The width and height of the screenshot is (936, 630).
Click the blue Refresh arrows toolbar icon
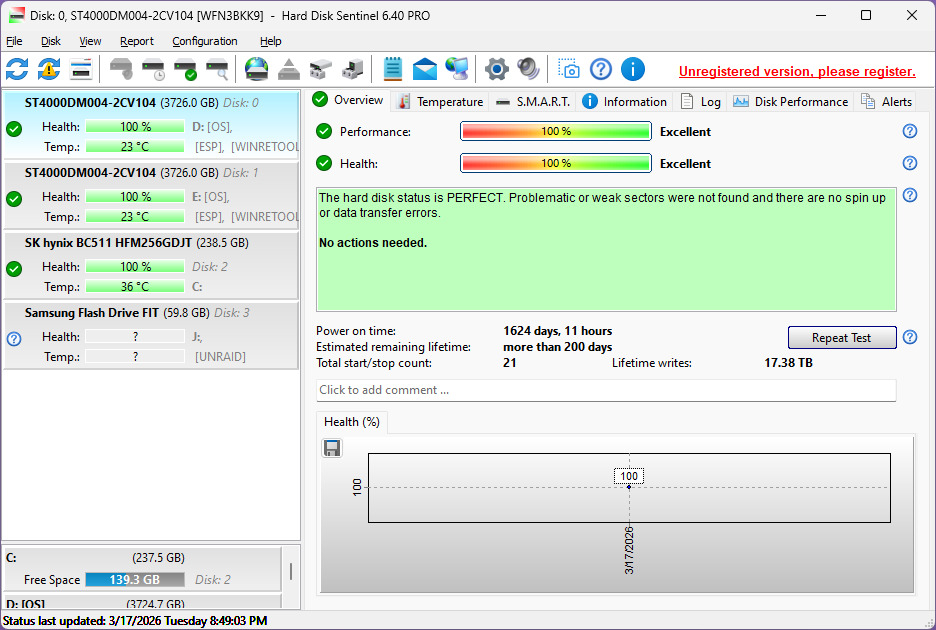(17, 69)
